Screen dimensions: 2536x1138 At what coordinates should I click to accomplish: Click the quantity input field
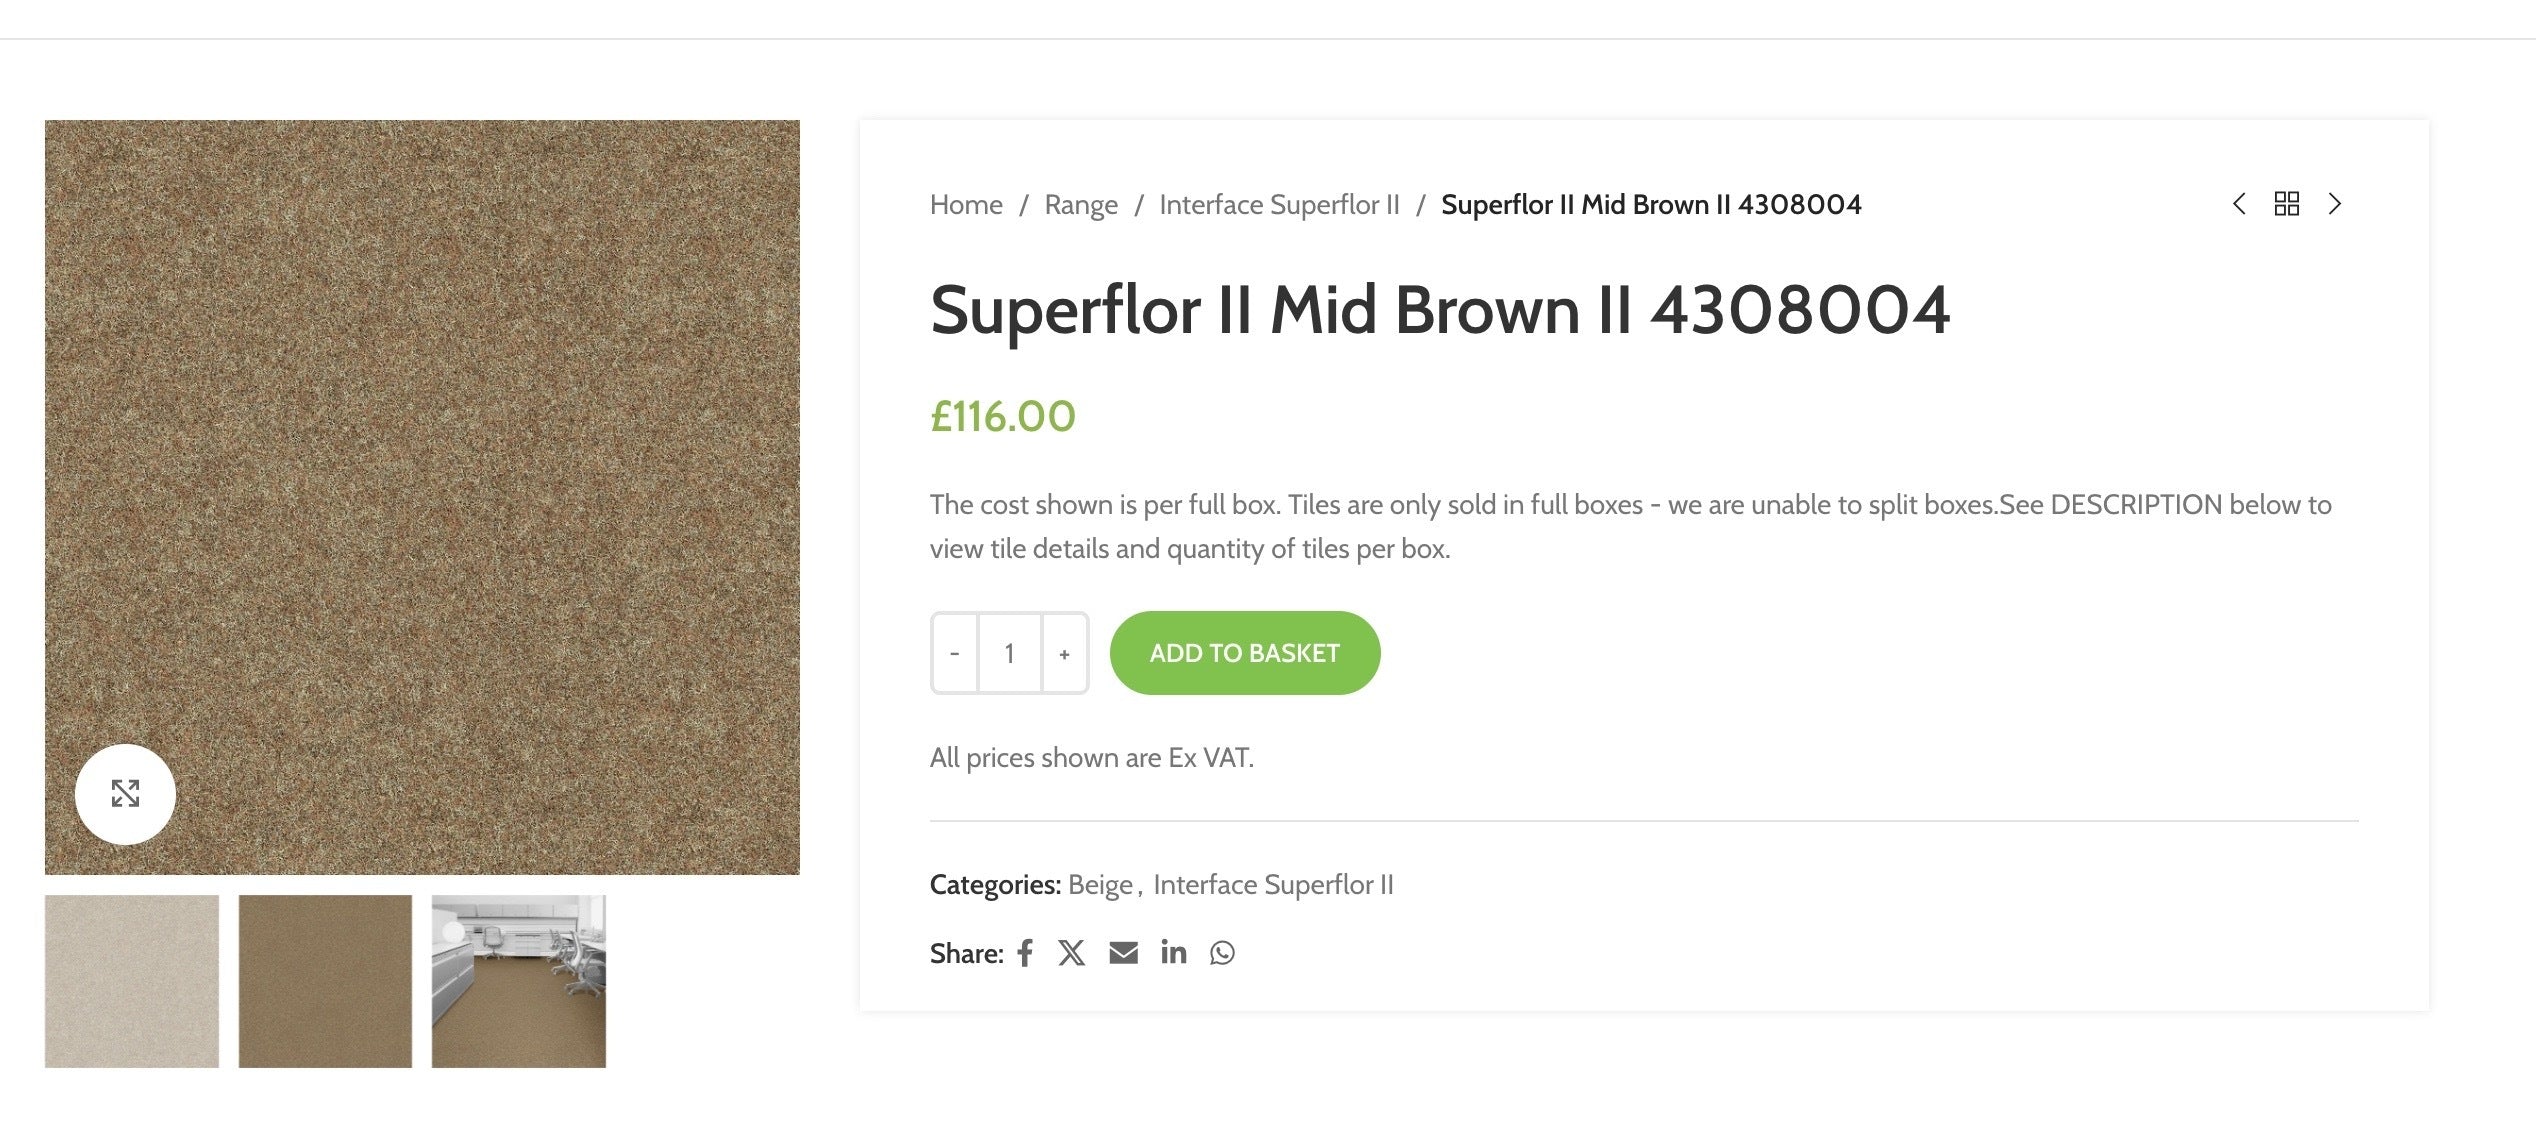coord(1009,652)
